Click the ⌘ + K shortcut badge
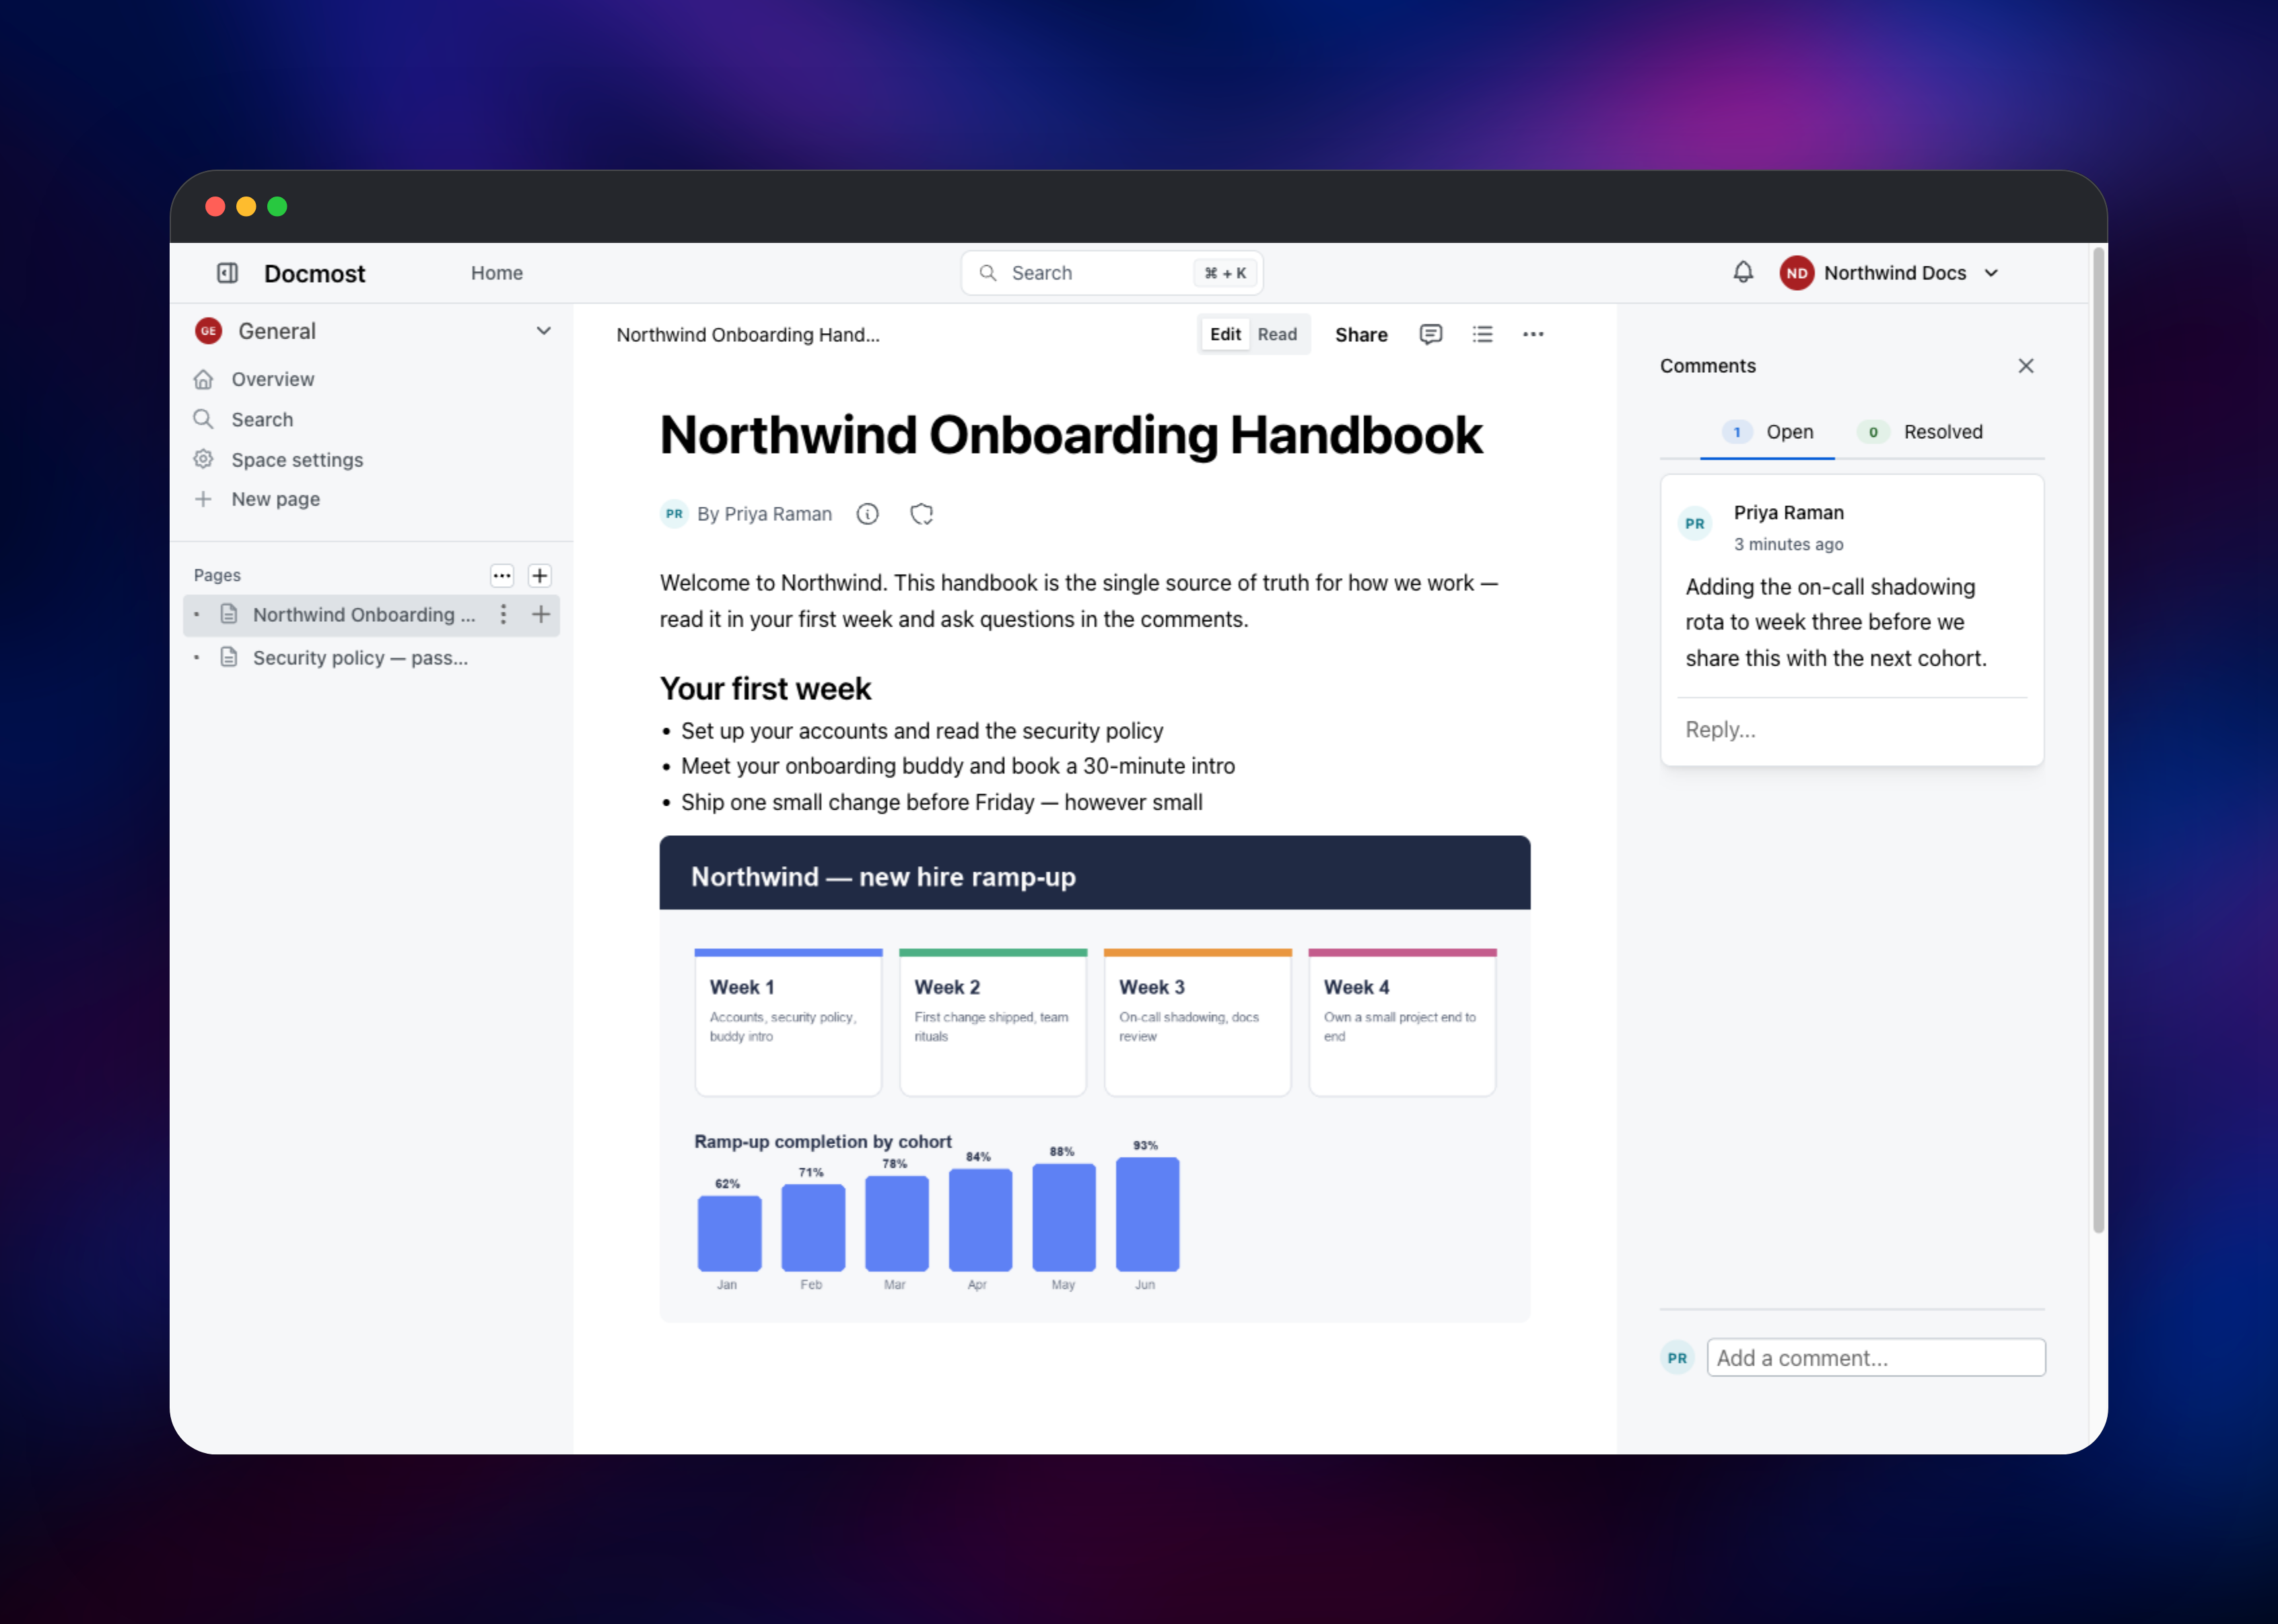The image size is (2278, 1624). [1225, 273]
